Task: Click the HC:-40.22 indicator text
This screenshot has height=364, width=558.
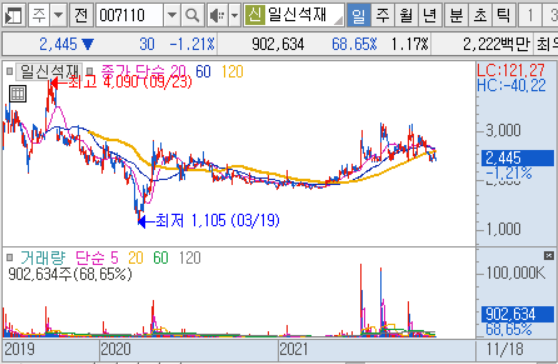Action: (511, 85)
